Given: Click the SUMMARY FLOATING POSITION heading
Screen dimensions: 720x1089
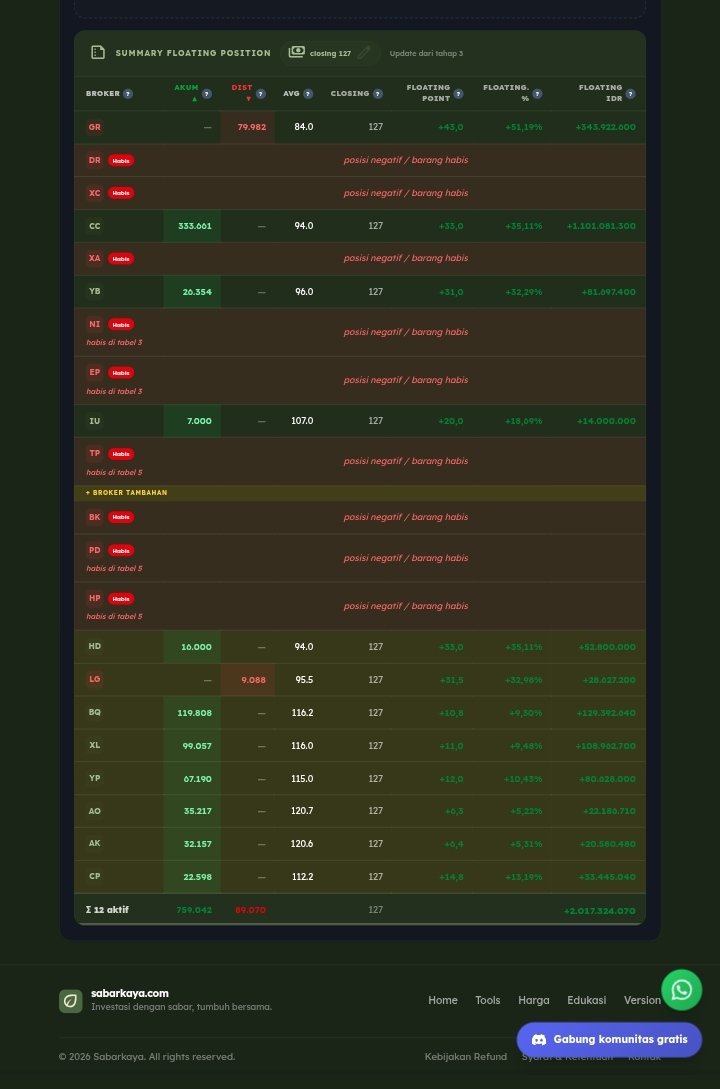Looking at the screenshot, I should [193, 53].
